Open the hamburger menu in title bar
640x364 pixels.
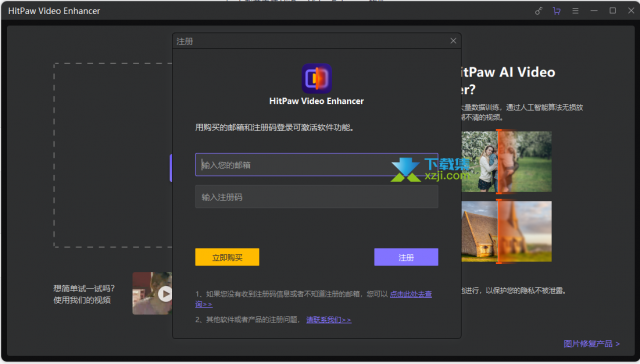pos(576,11)
